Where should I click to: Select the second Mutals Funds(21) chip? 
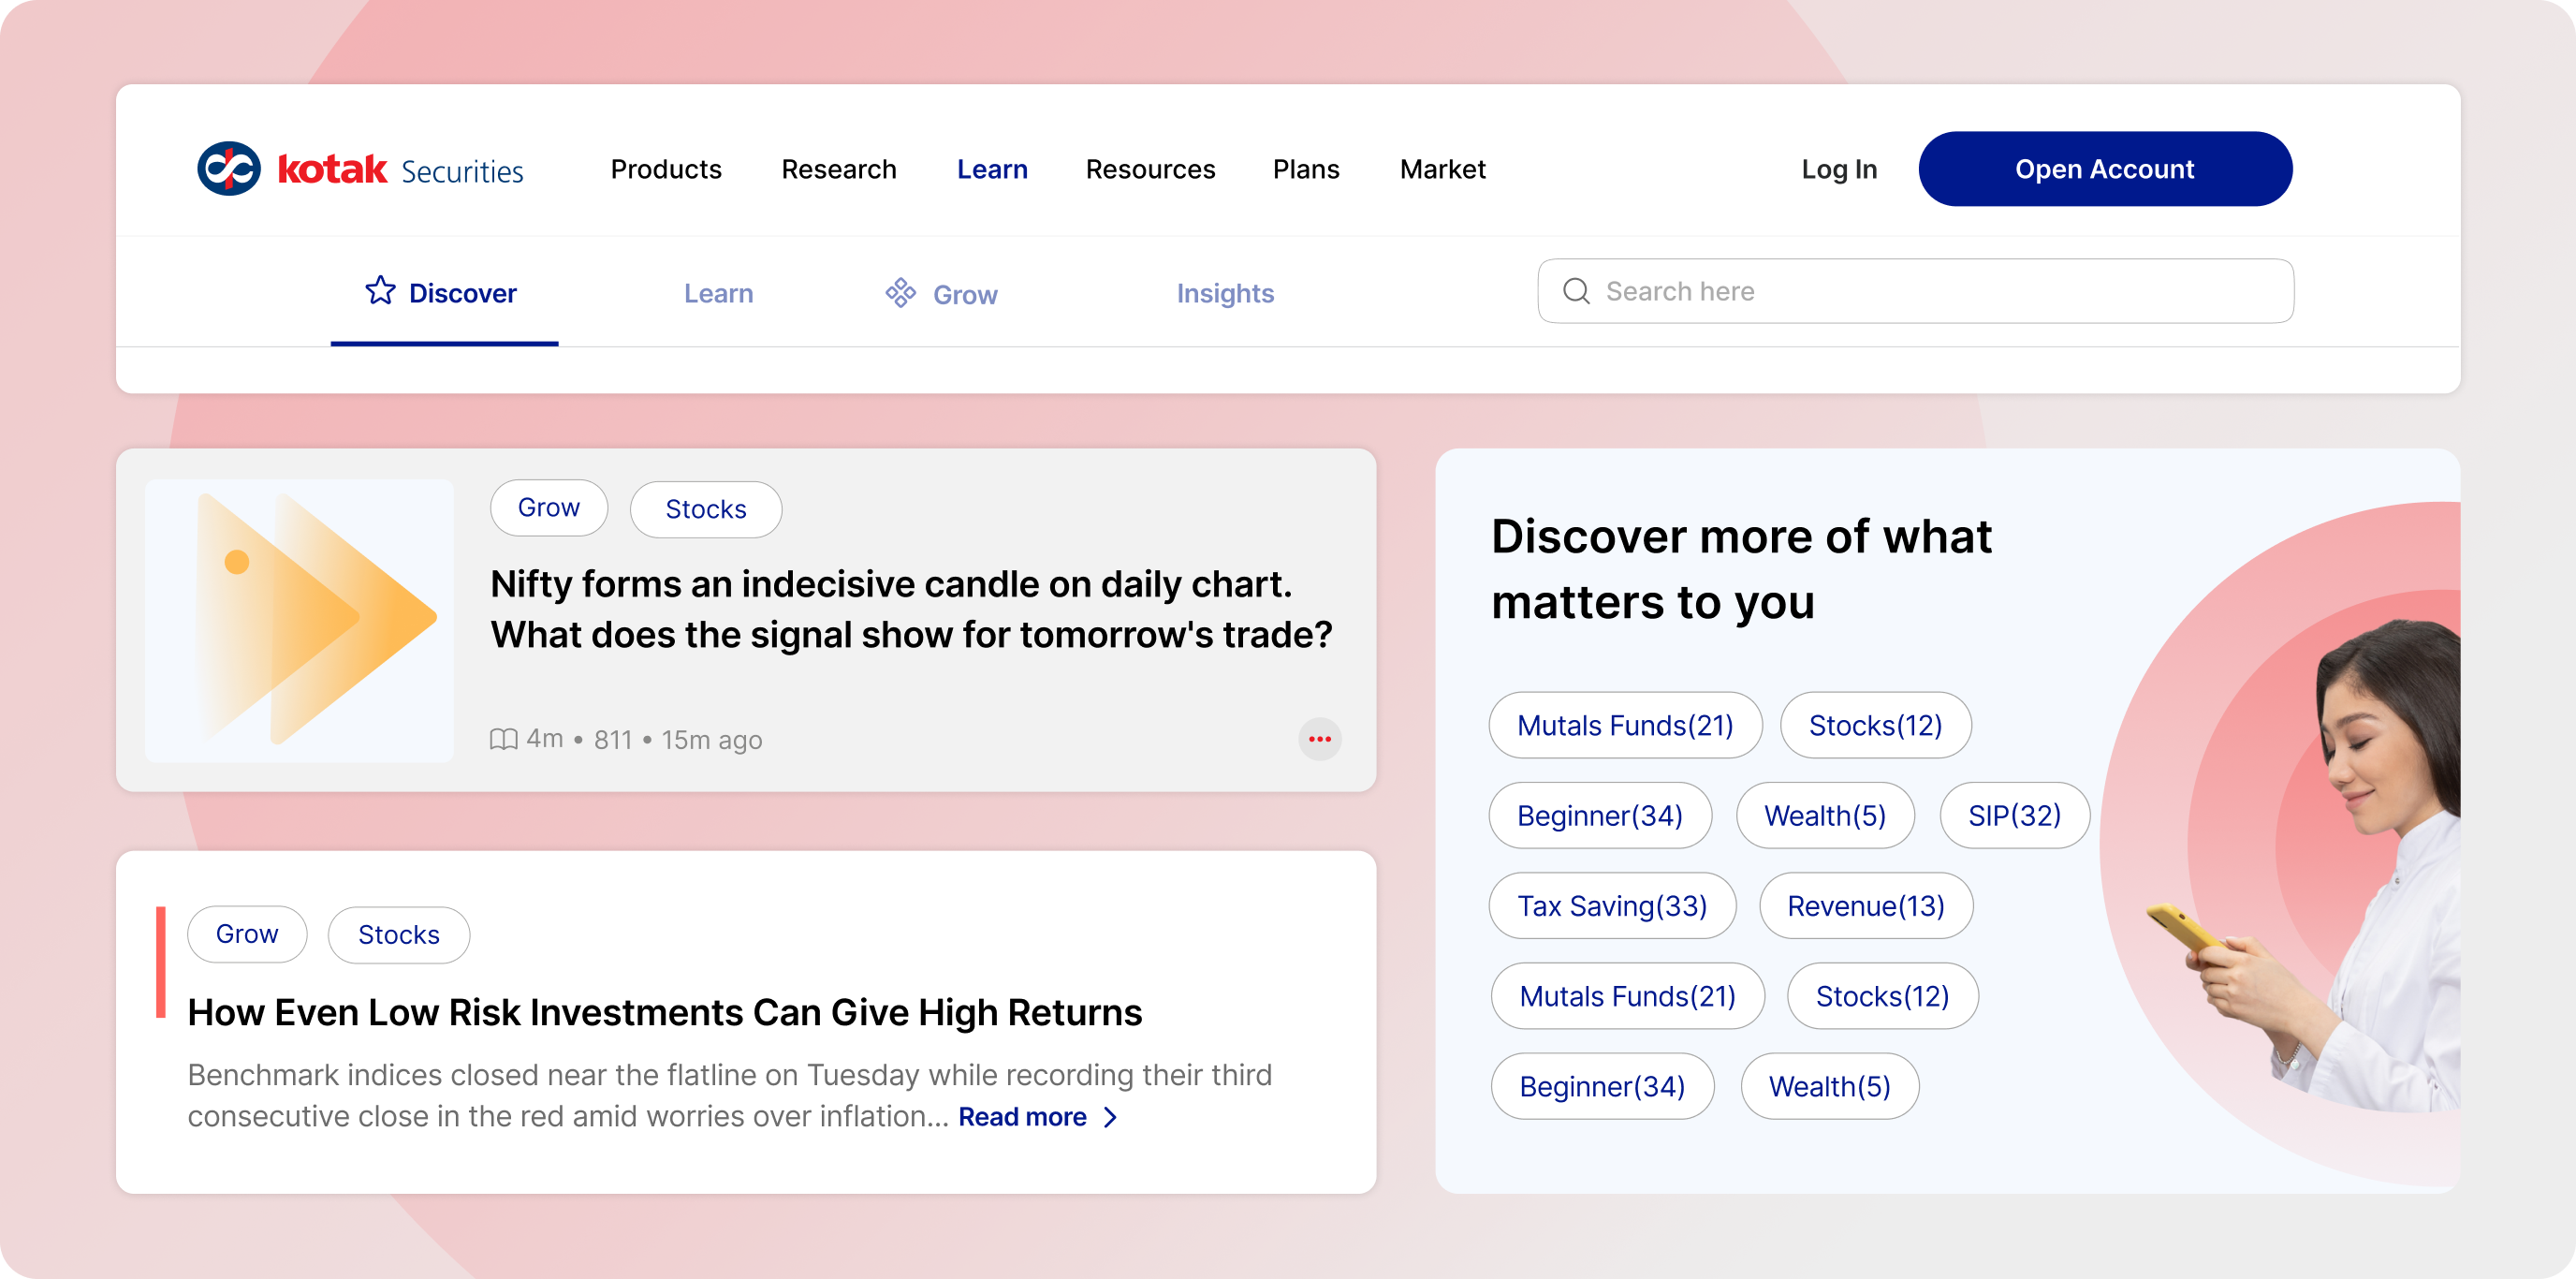1628,996
